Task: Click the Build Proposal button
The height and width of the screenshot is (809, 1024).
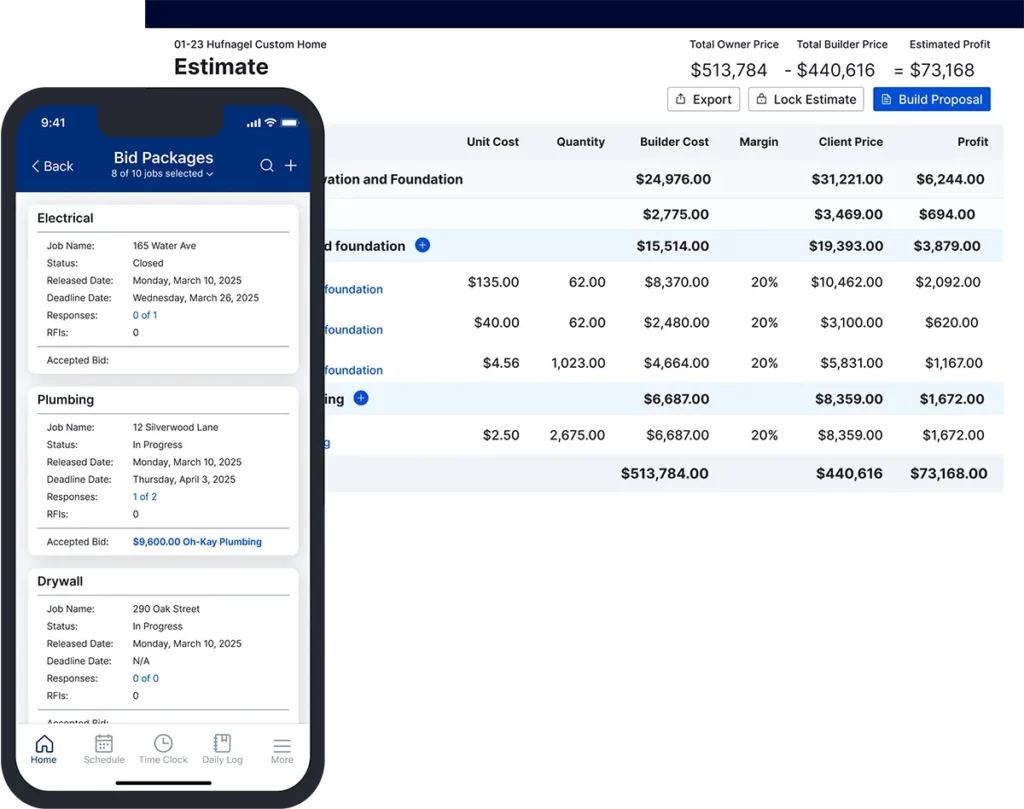Action: click(931, 99)
